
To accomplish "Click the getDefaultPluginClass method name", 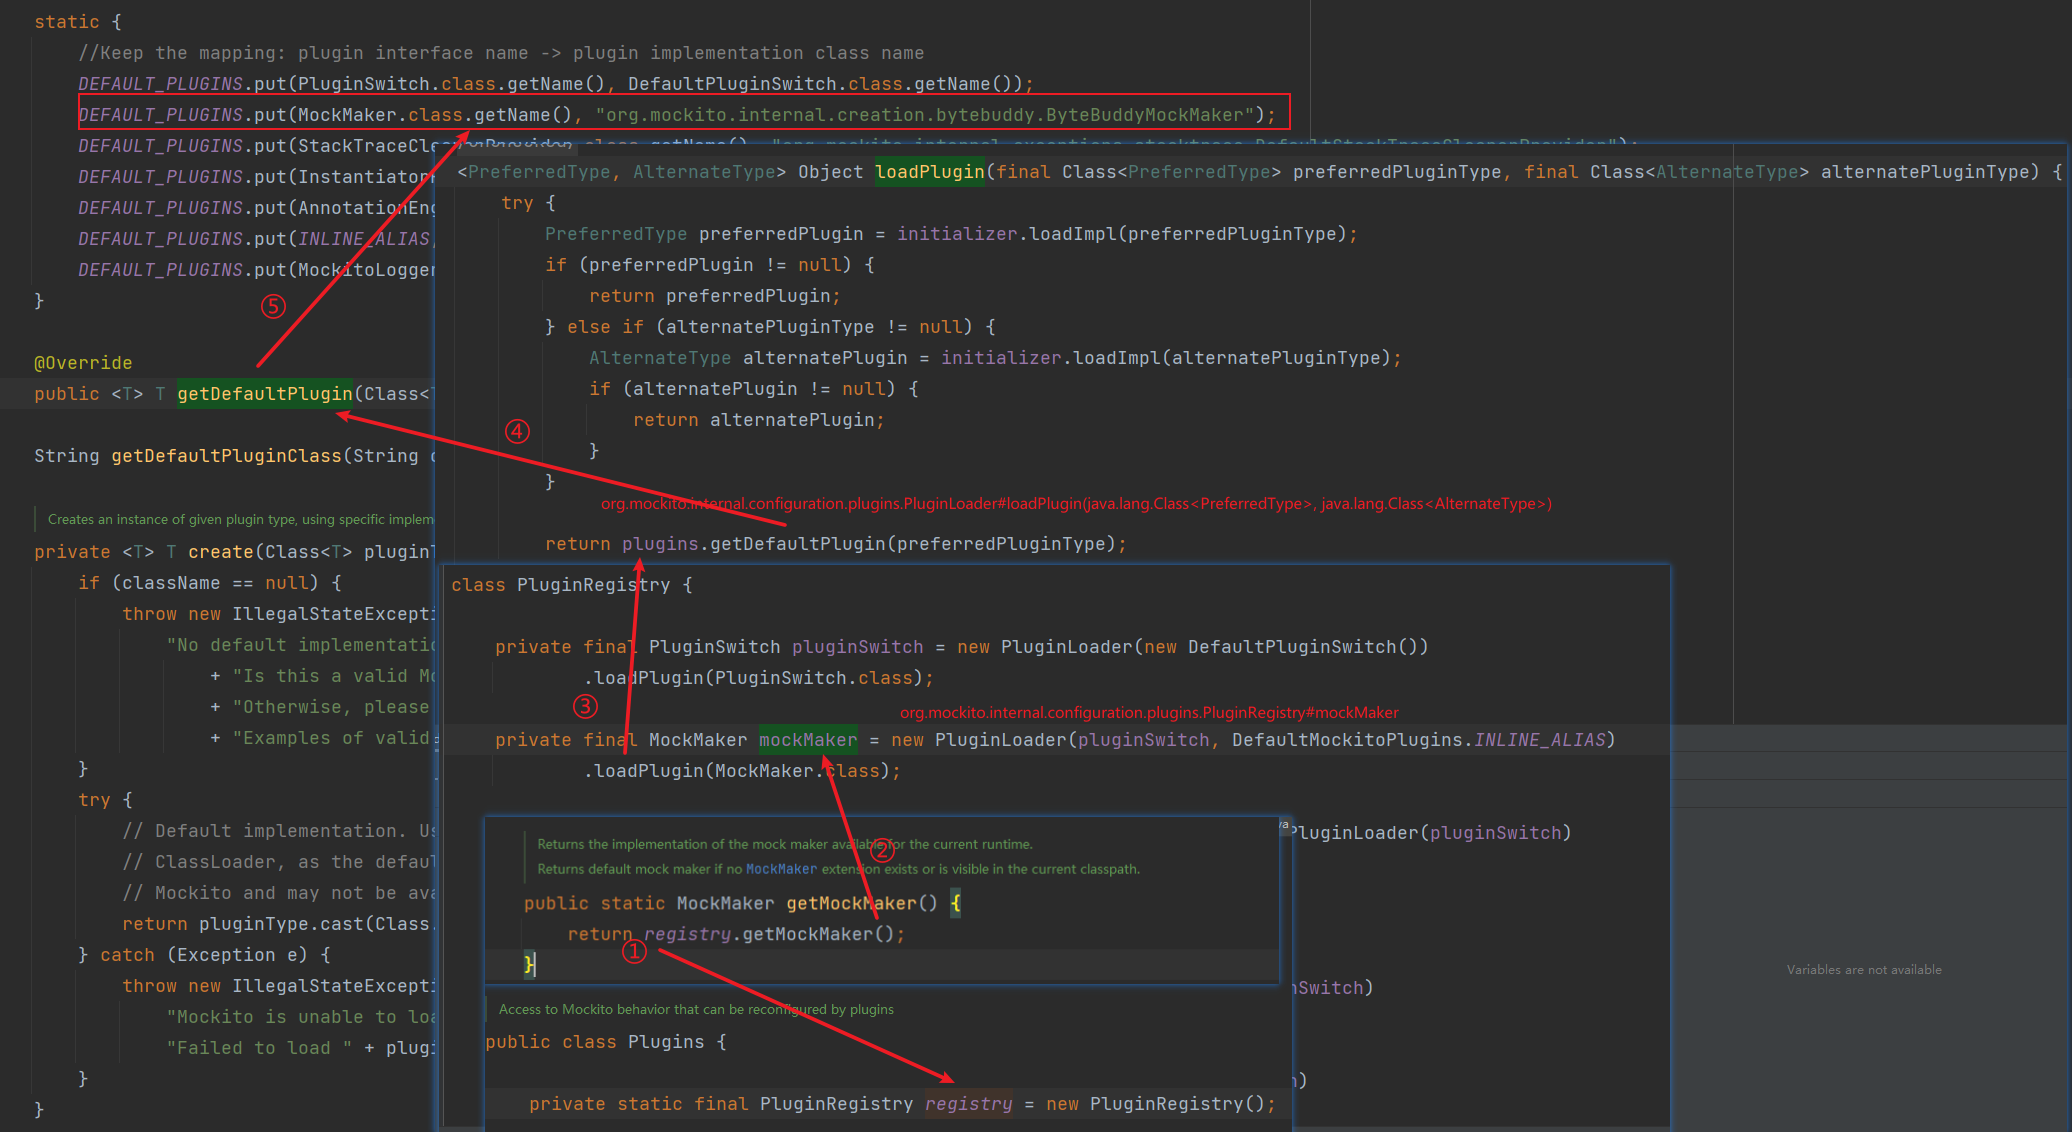I will 226,456.
